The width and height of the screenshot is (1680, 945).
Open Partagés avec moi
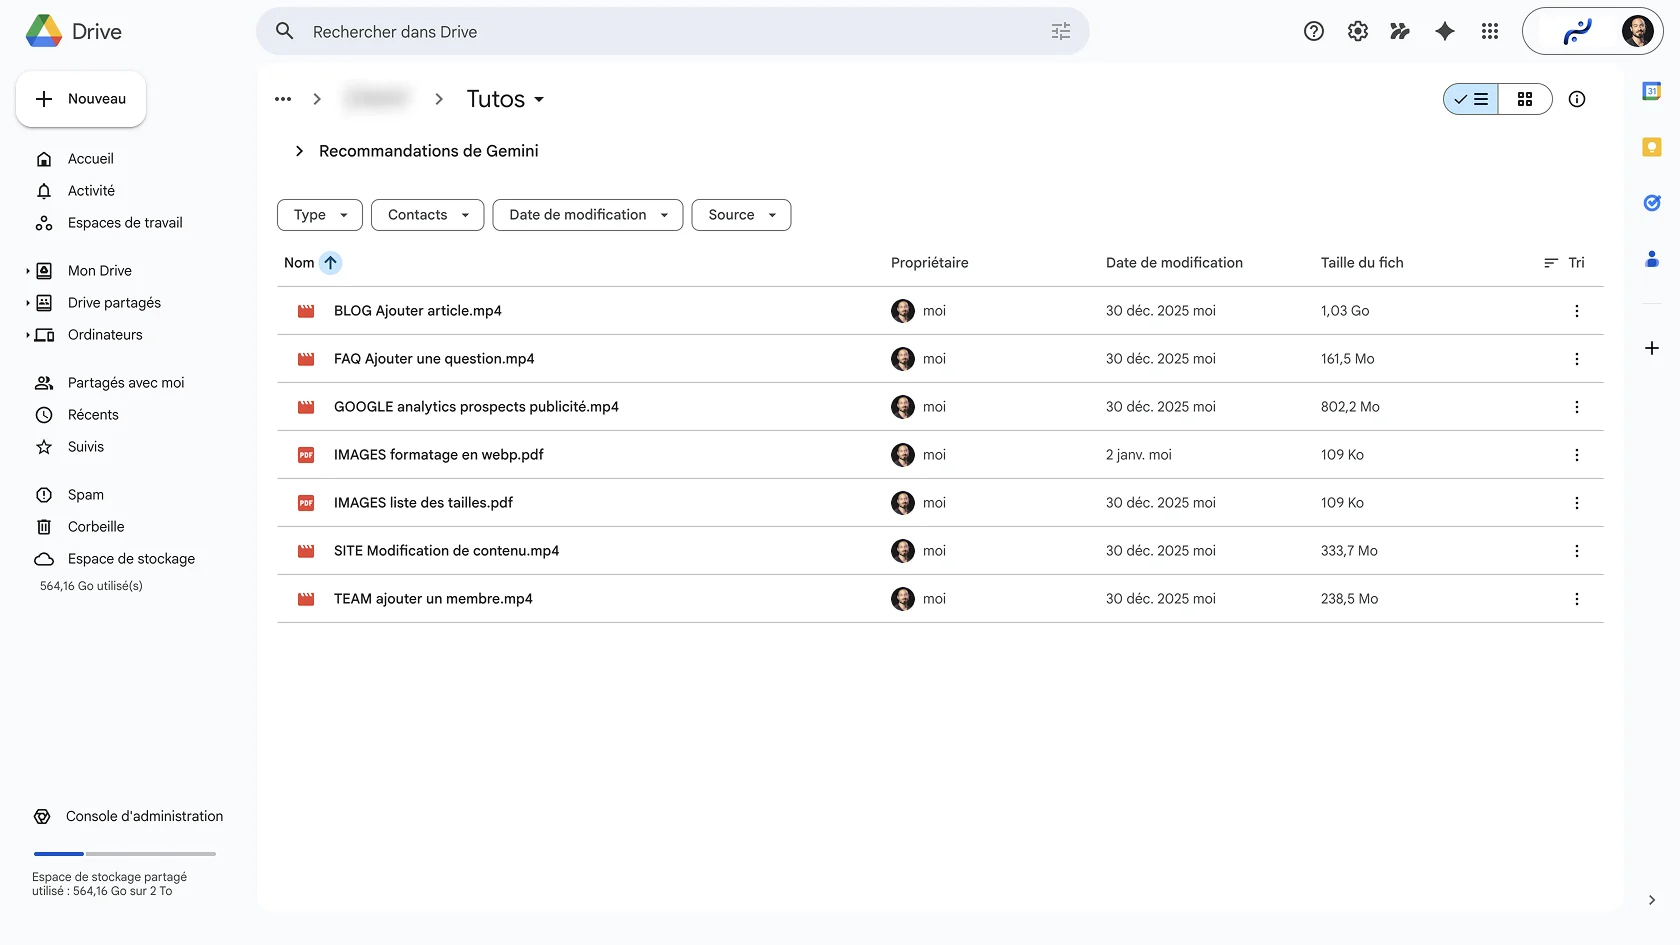[126, 383]
